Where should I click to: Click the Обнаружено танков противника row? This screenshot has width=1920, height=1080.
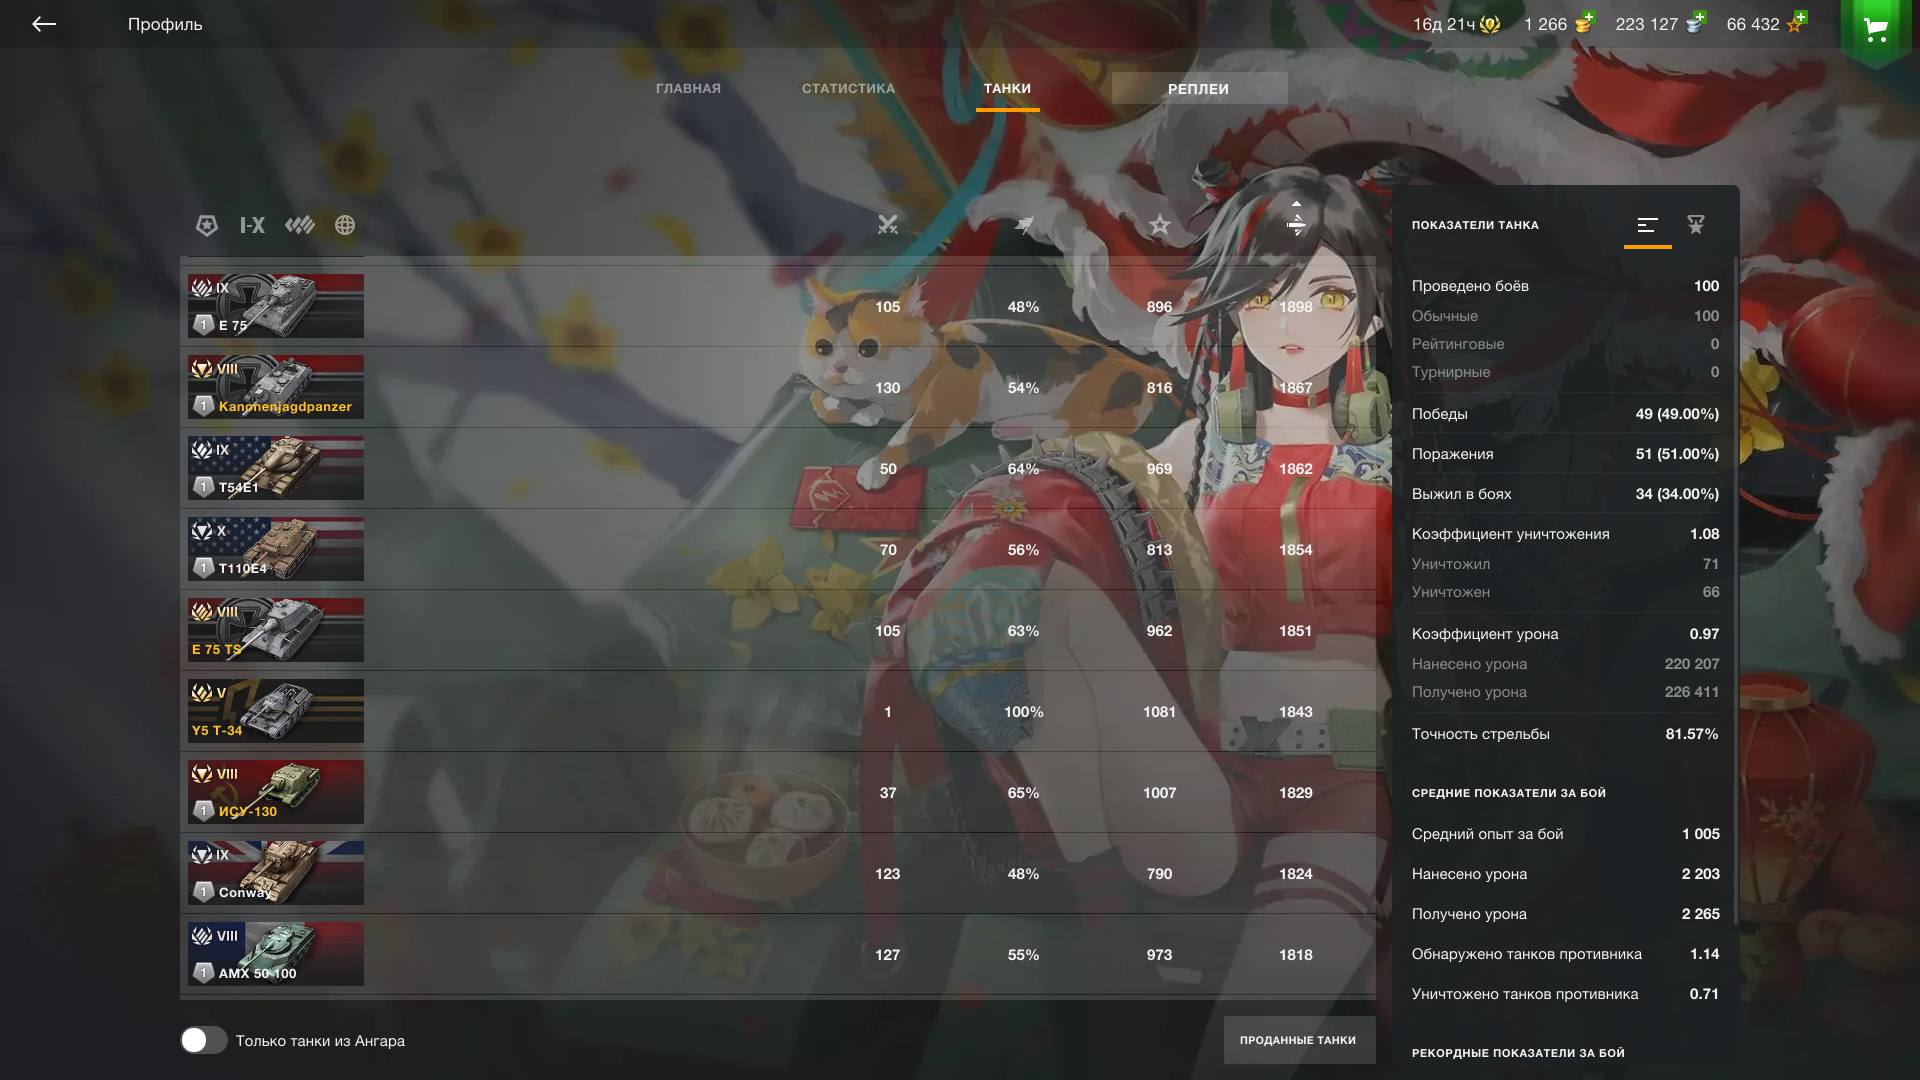1565,954
